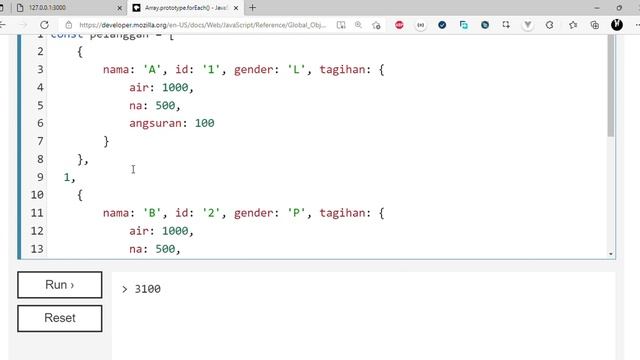Click 'air: 1000,' on line 12
The height and width of the screenshot is (360, 640).
[x=161, y=231]
